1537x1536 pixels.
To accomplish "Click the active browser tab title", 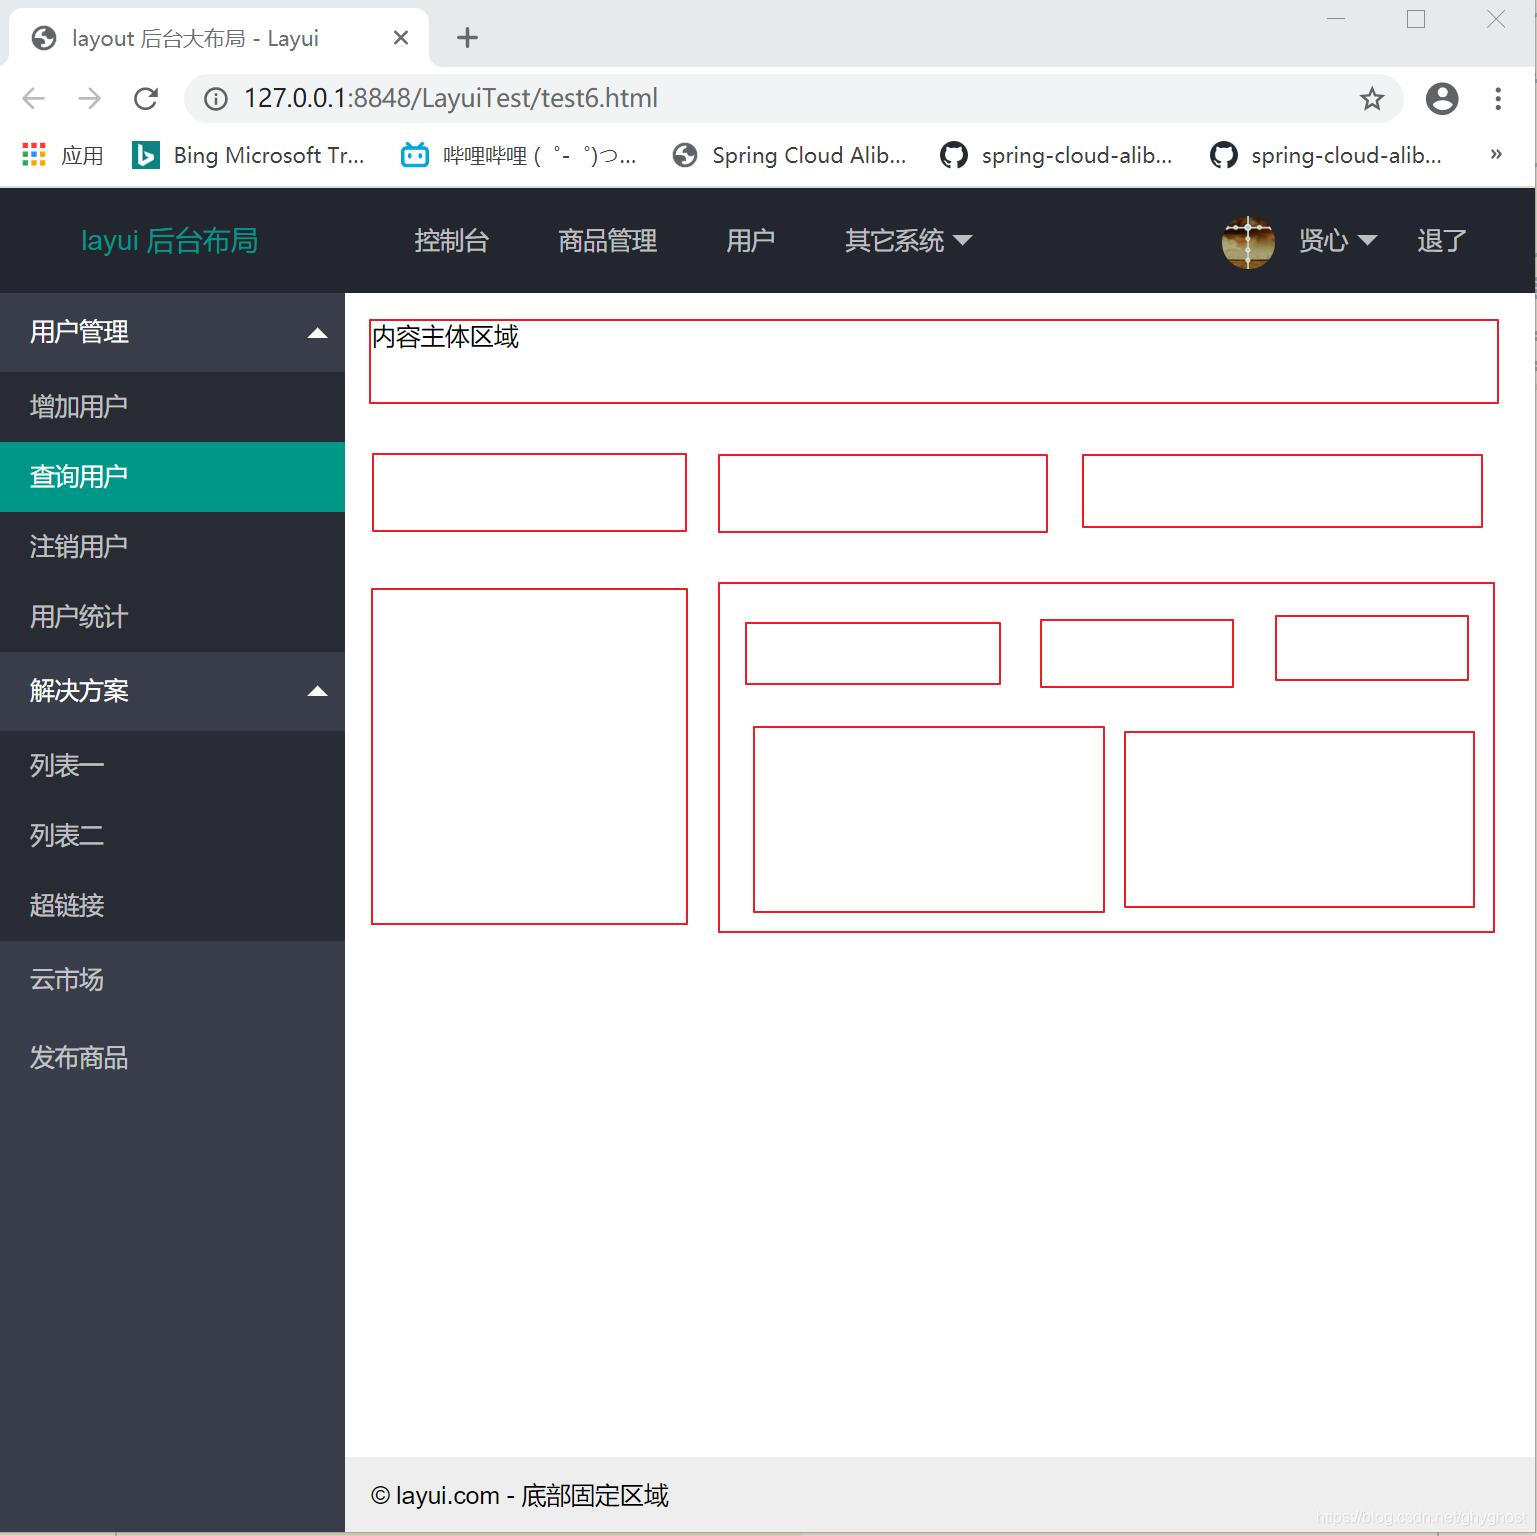I will (x=195, y=38).
